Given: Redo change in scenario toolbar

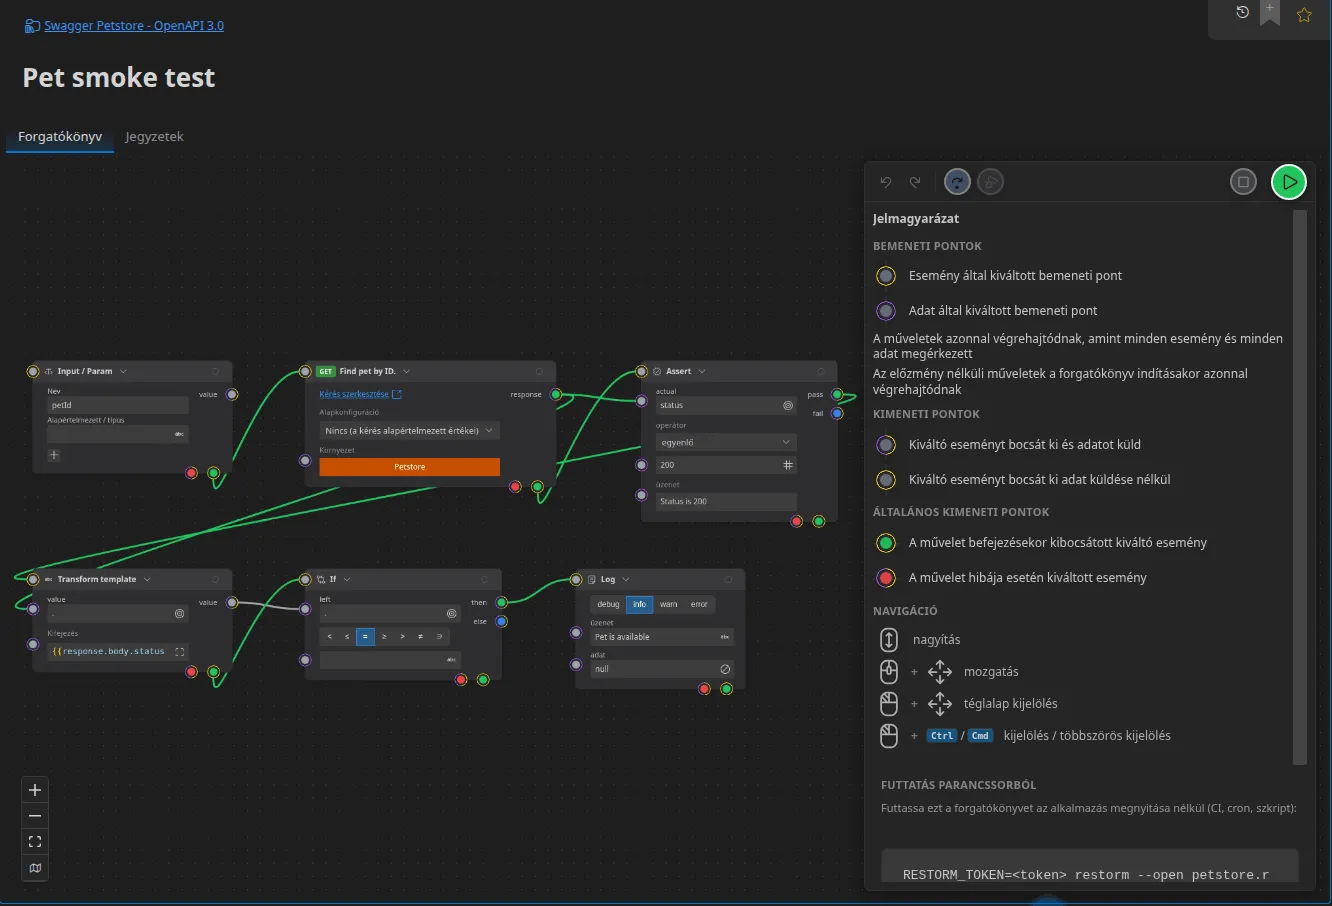Looking at the screenshot, I should pyautogui.click(x=915, y=182).
